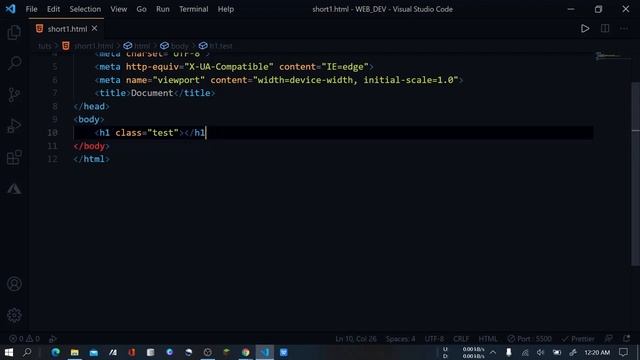Click the class="test" attribute in line 10
Viewport: 640px width, 360px height.
(147, 133)
